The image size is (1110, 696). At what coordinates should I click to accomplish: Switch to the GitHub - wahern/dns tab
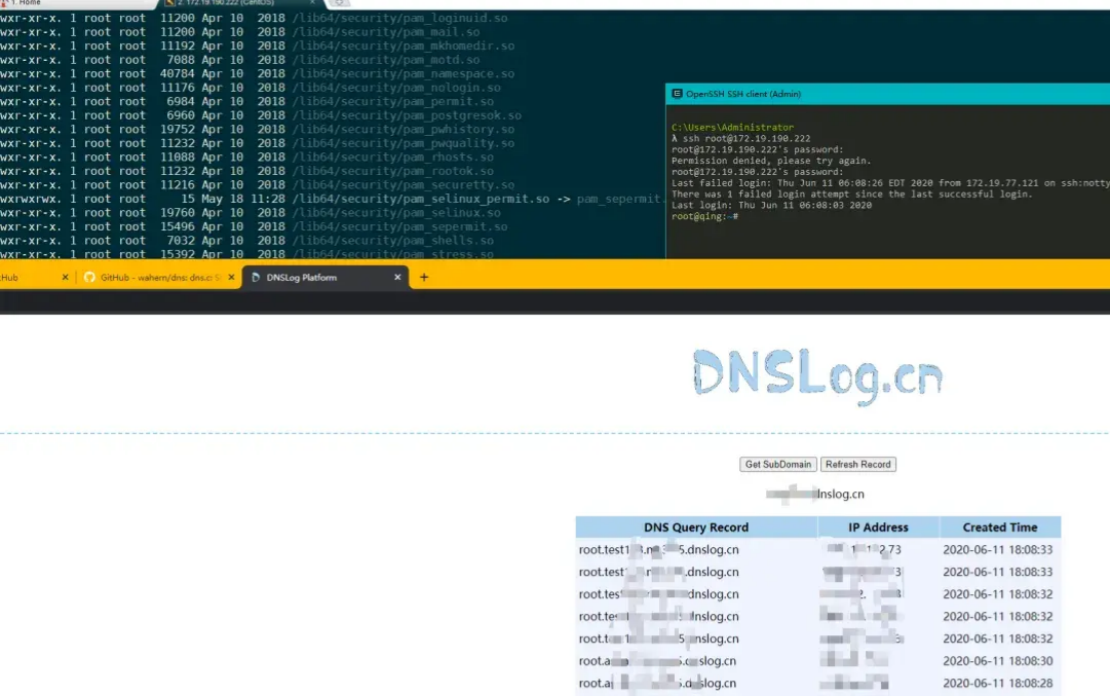click(159, 278)
